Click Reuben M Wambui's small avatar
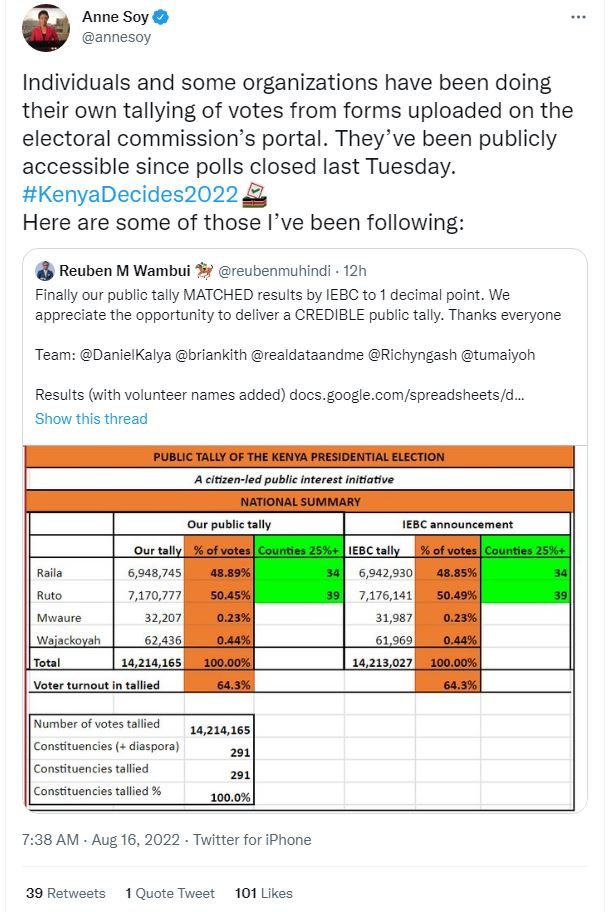This screenshot has width=608, height=912. pyautogui.click(x=45, y=271)
